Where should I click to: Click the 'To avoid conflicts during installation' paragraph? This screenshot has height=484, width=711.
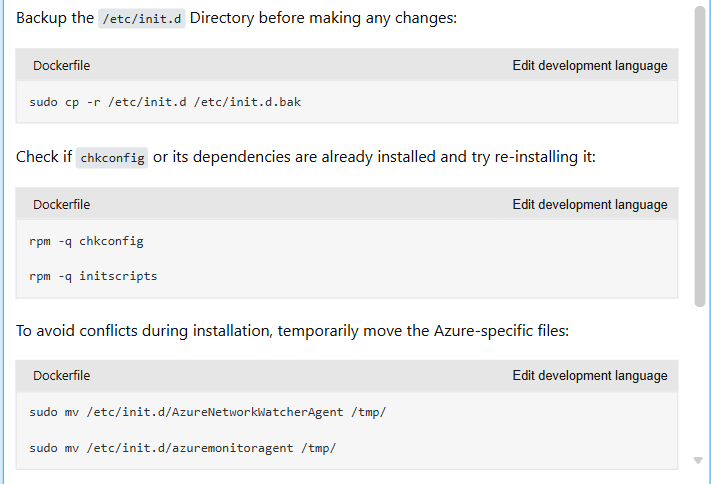click(292, 331)
